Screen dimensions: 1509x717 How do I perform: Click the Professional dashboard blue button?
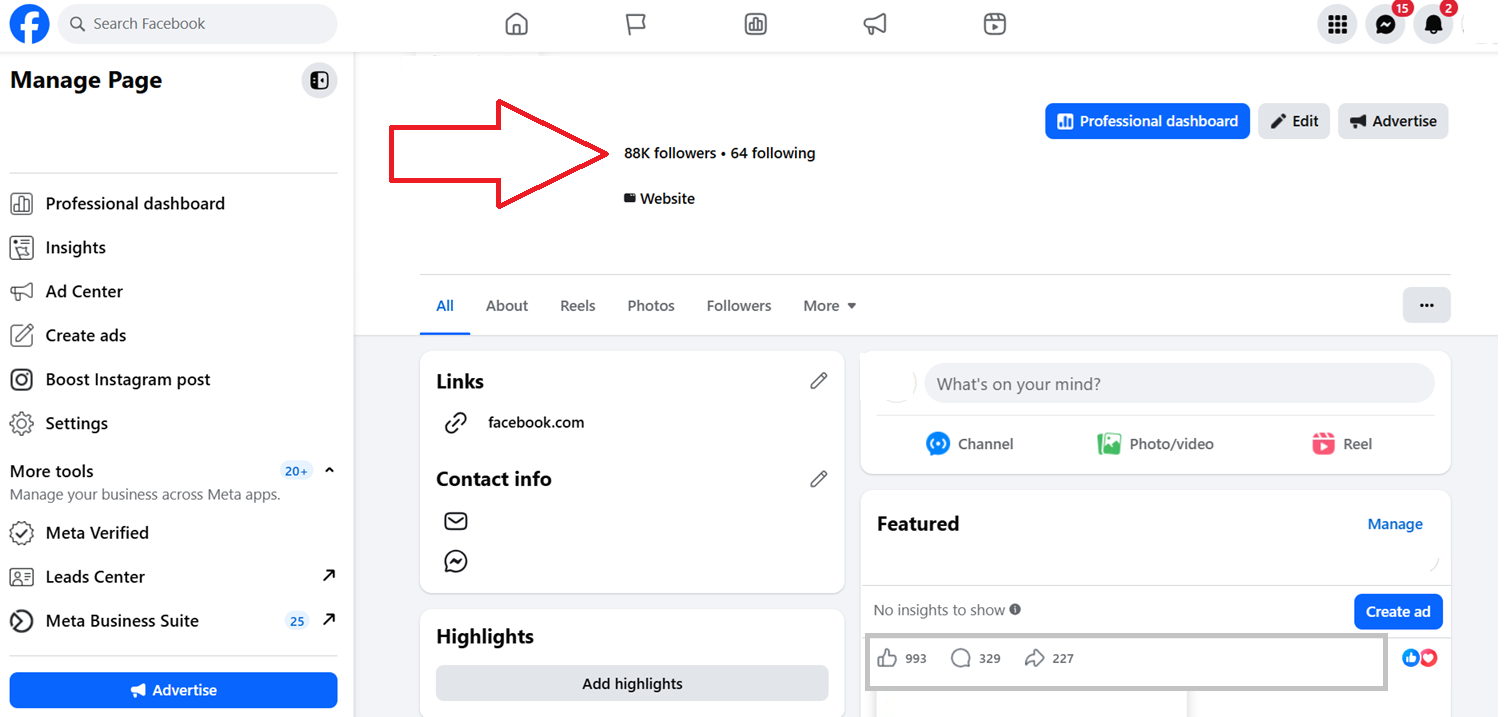pos(1147,121)
